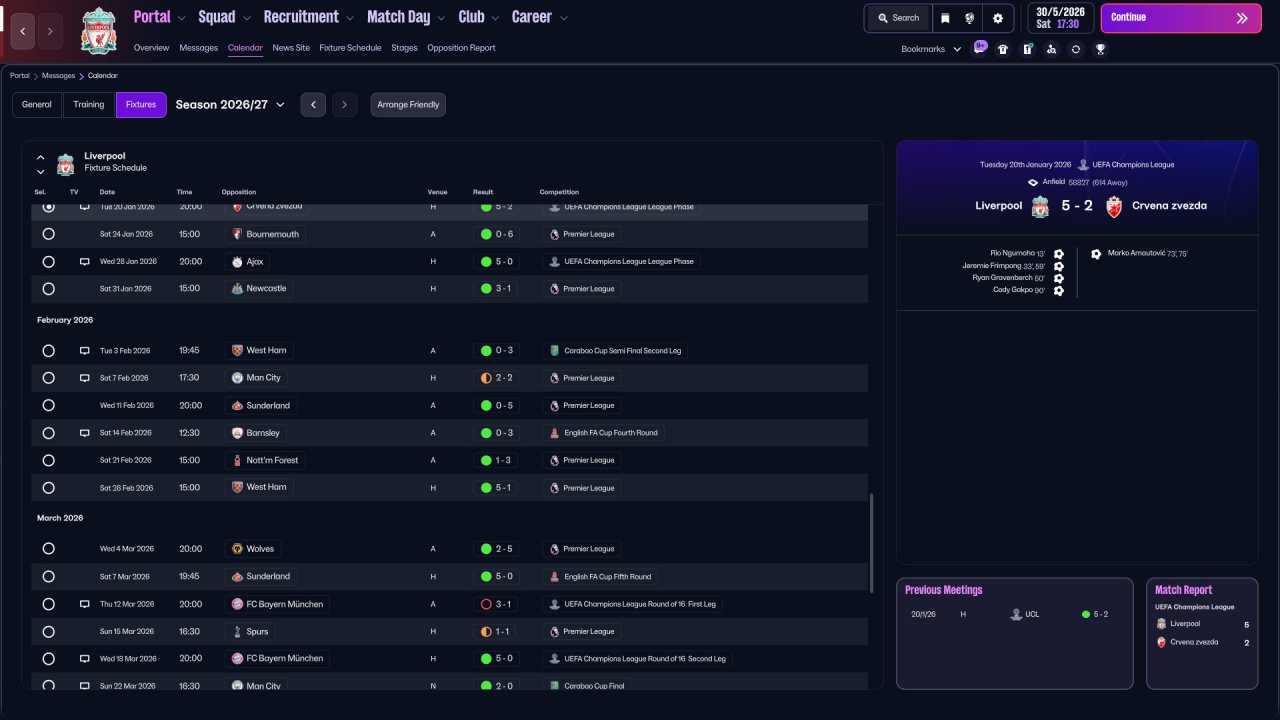Click the Match Report panel heading
Image resolution: width=1280 pixels, height=720 pixels.
click(x=1183, y=590)
